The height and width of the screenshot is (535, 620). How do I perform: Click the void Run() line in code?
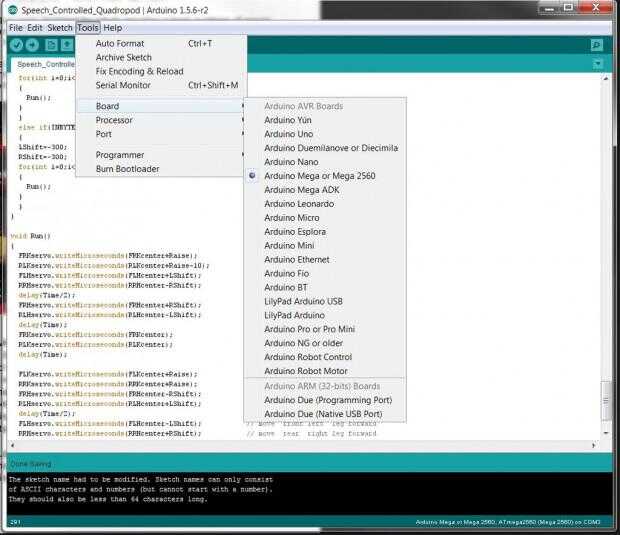[x=30, y=236]
